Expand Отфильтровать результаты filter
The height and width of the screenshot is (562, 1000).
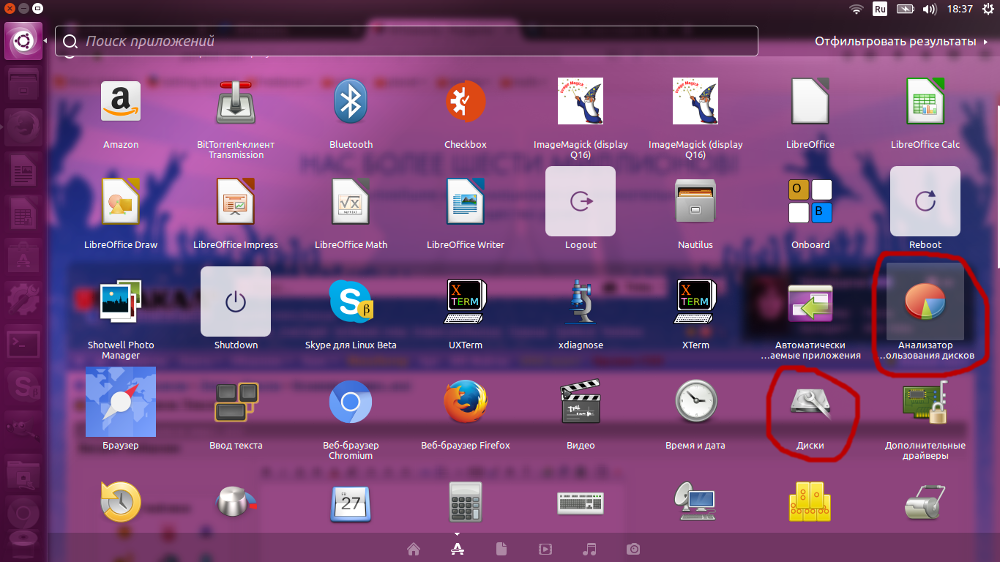click(x=901, y=41)
